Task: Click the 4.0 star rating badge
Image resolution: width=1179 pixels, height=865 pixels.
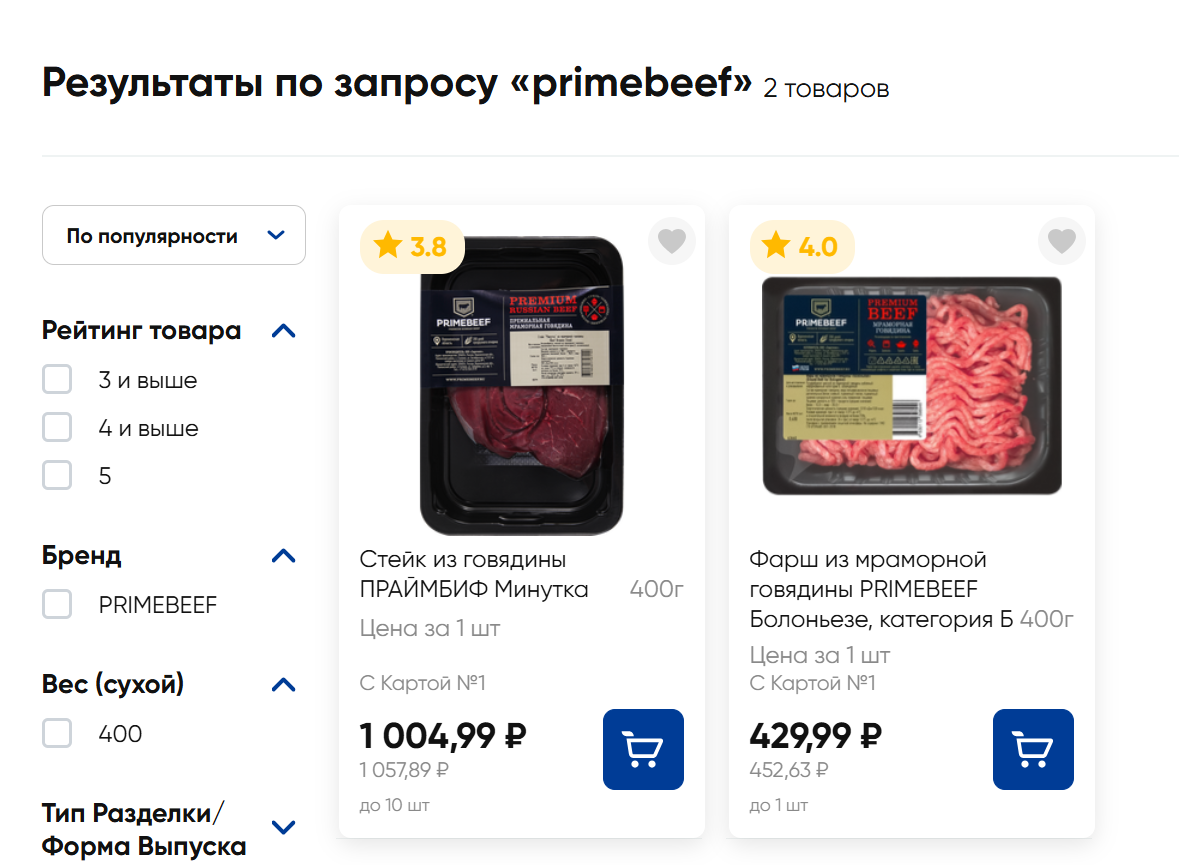Action: [802, 246]
